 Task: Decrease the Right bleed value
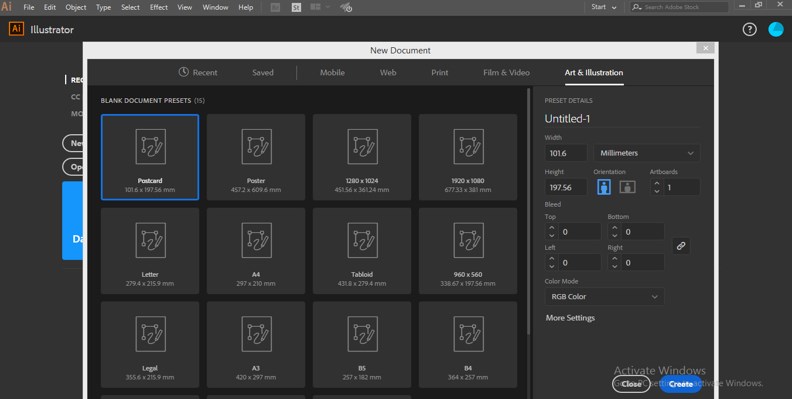pyautogui.click(x=615, y=267)
